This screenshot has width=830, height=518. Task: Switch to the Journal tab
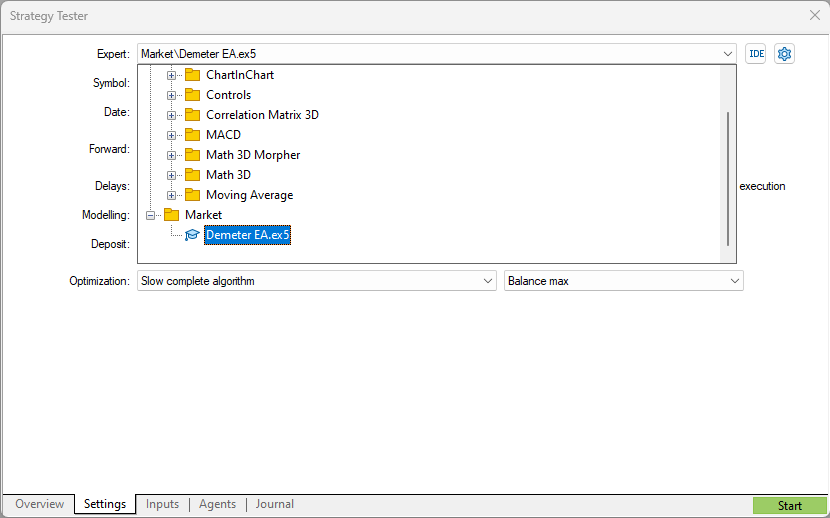[x=275, y=504]
